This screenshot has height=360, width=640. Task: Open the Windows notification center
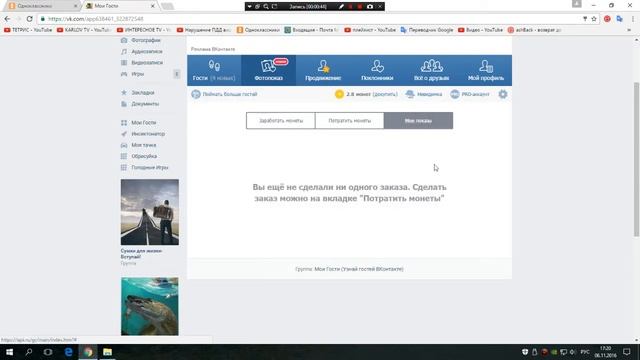click(x=627, y=352)
